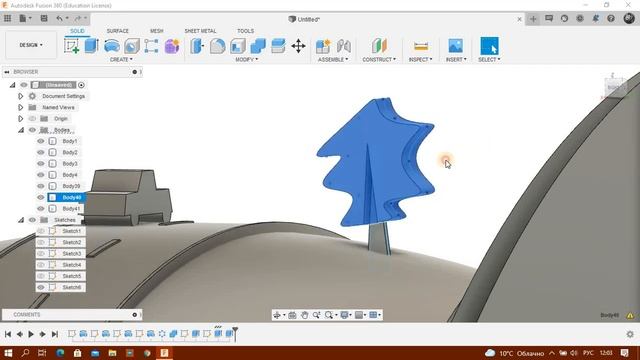Open the Help question mark icon
The height and width of the screenshot is (360, 640).
611,18
